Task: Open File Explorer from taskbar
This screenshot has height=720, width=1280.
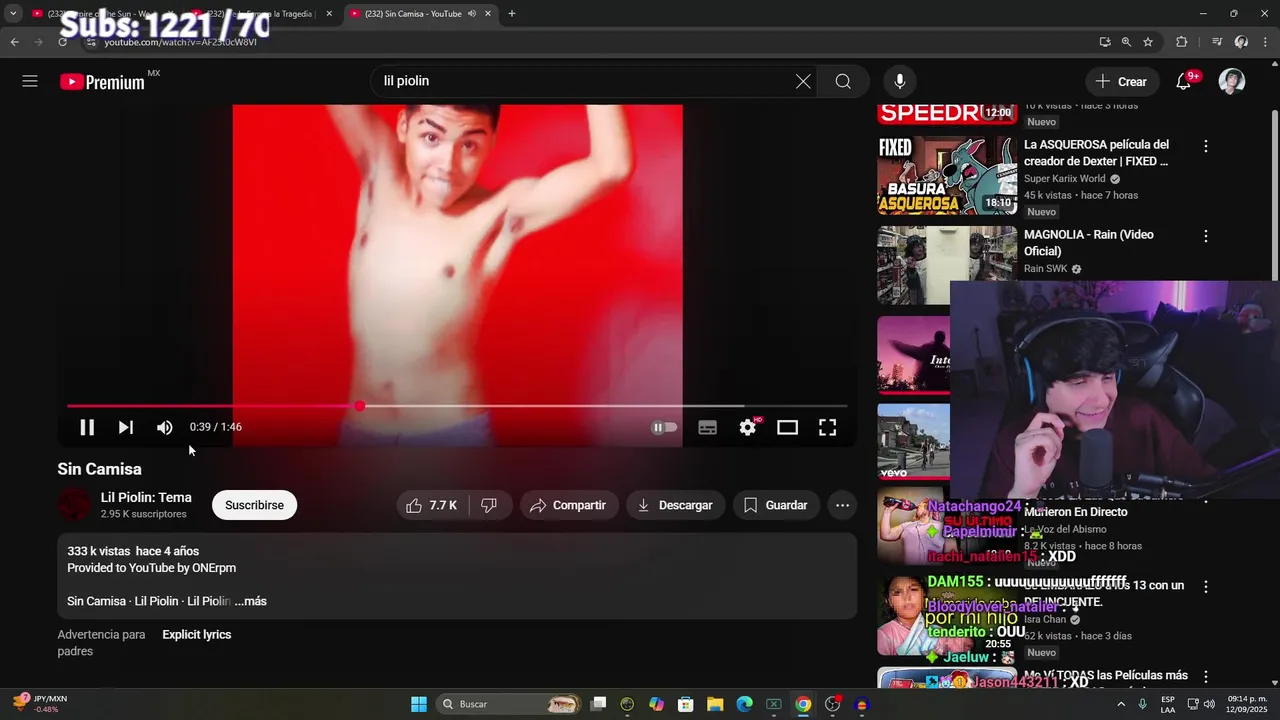Action: tap(715, 704)
